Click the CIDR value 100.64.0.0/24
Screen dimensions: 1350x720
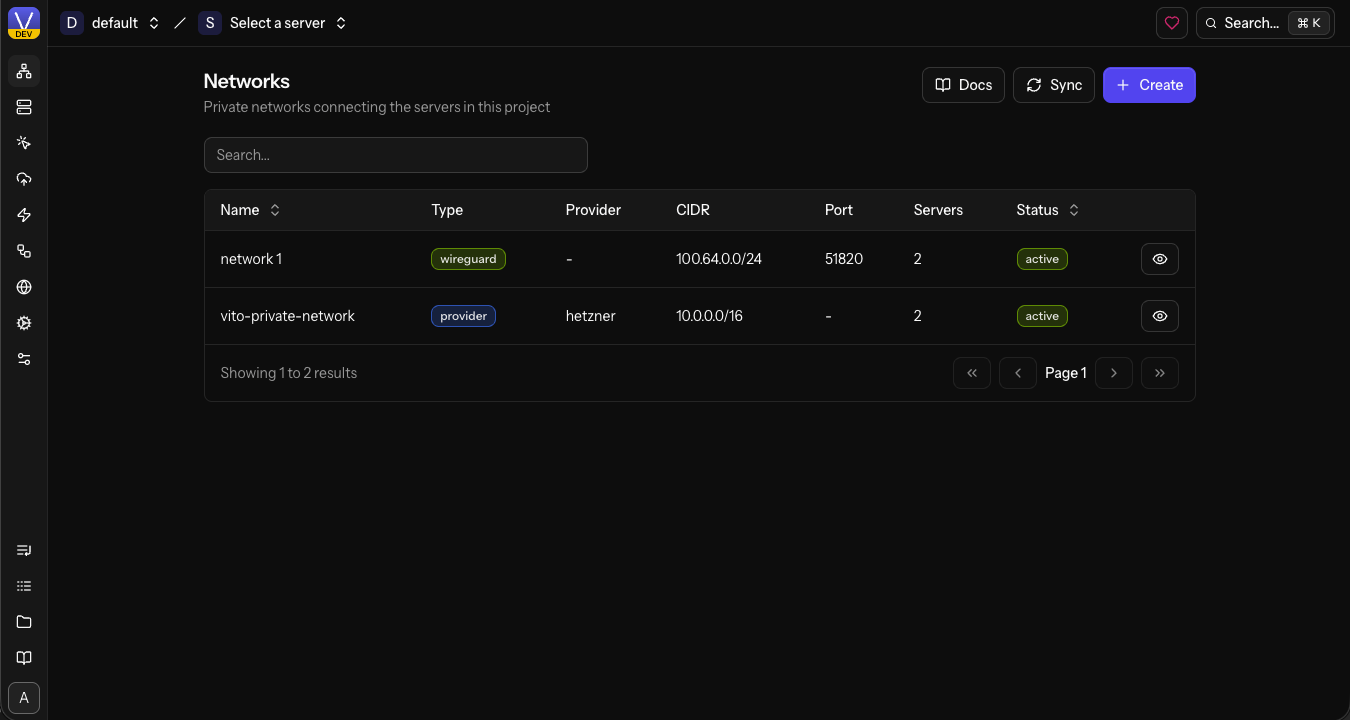[x=719, y=259]
